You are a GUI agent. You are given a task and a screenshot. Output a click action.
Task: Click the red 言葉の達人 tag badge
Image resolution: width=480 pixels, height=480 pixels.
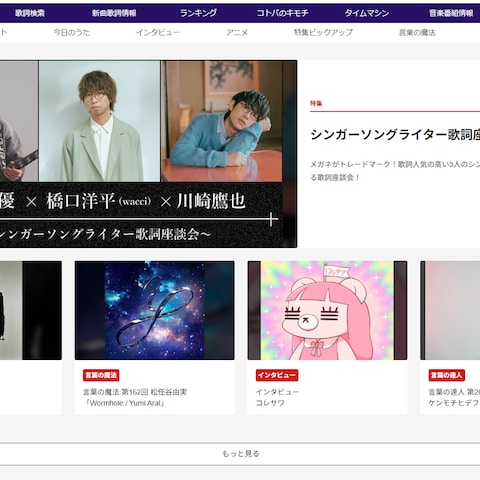(447, 375)
